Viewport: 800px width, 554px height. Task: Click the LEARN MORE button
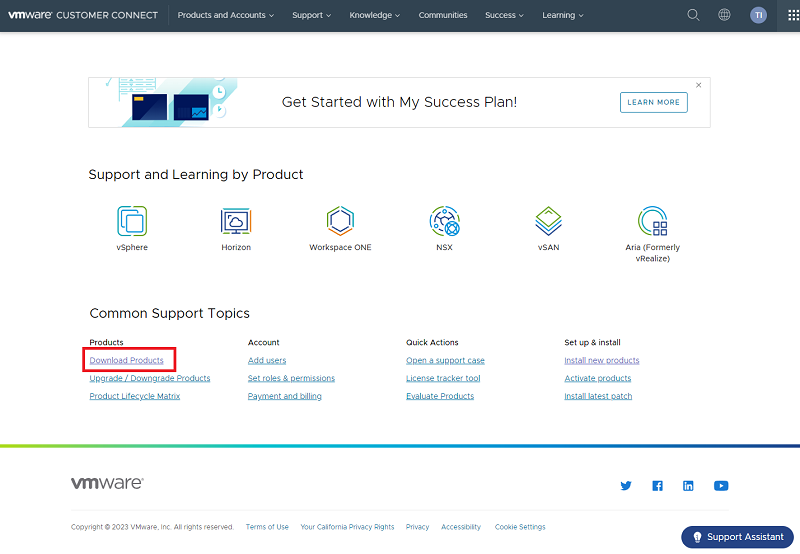point(654,103)
